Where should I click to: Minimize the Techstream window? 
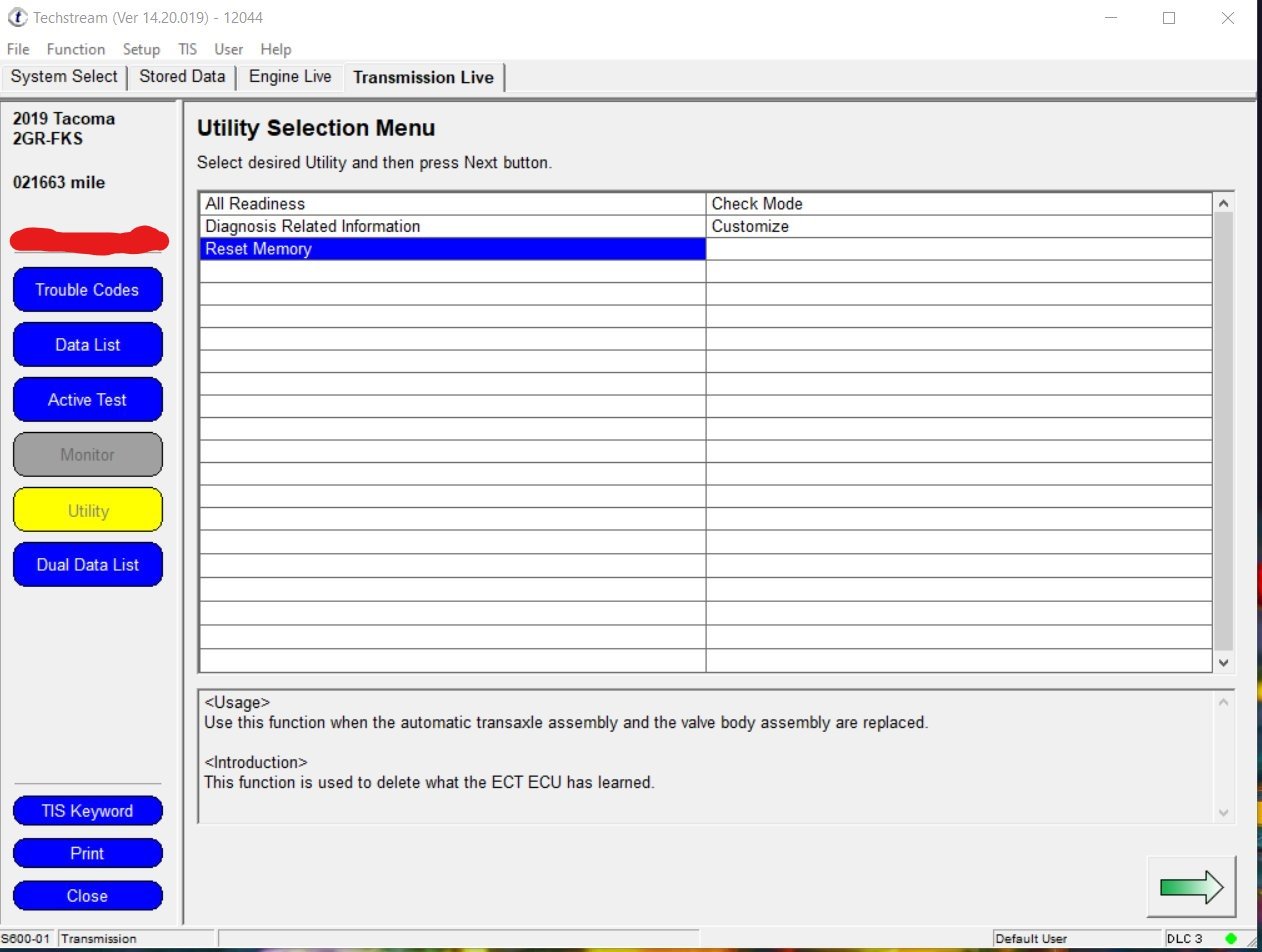coord(1111,18)
